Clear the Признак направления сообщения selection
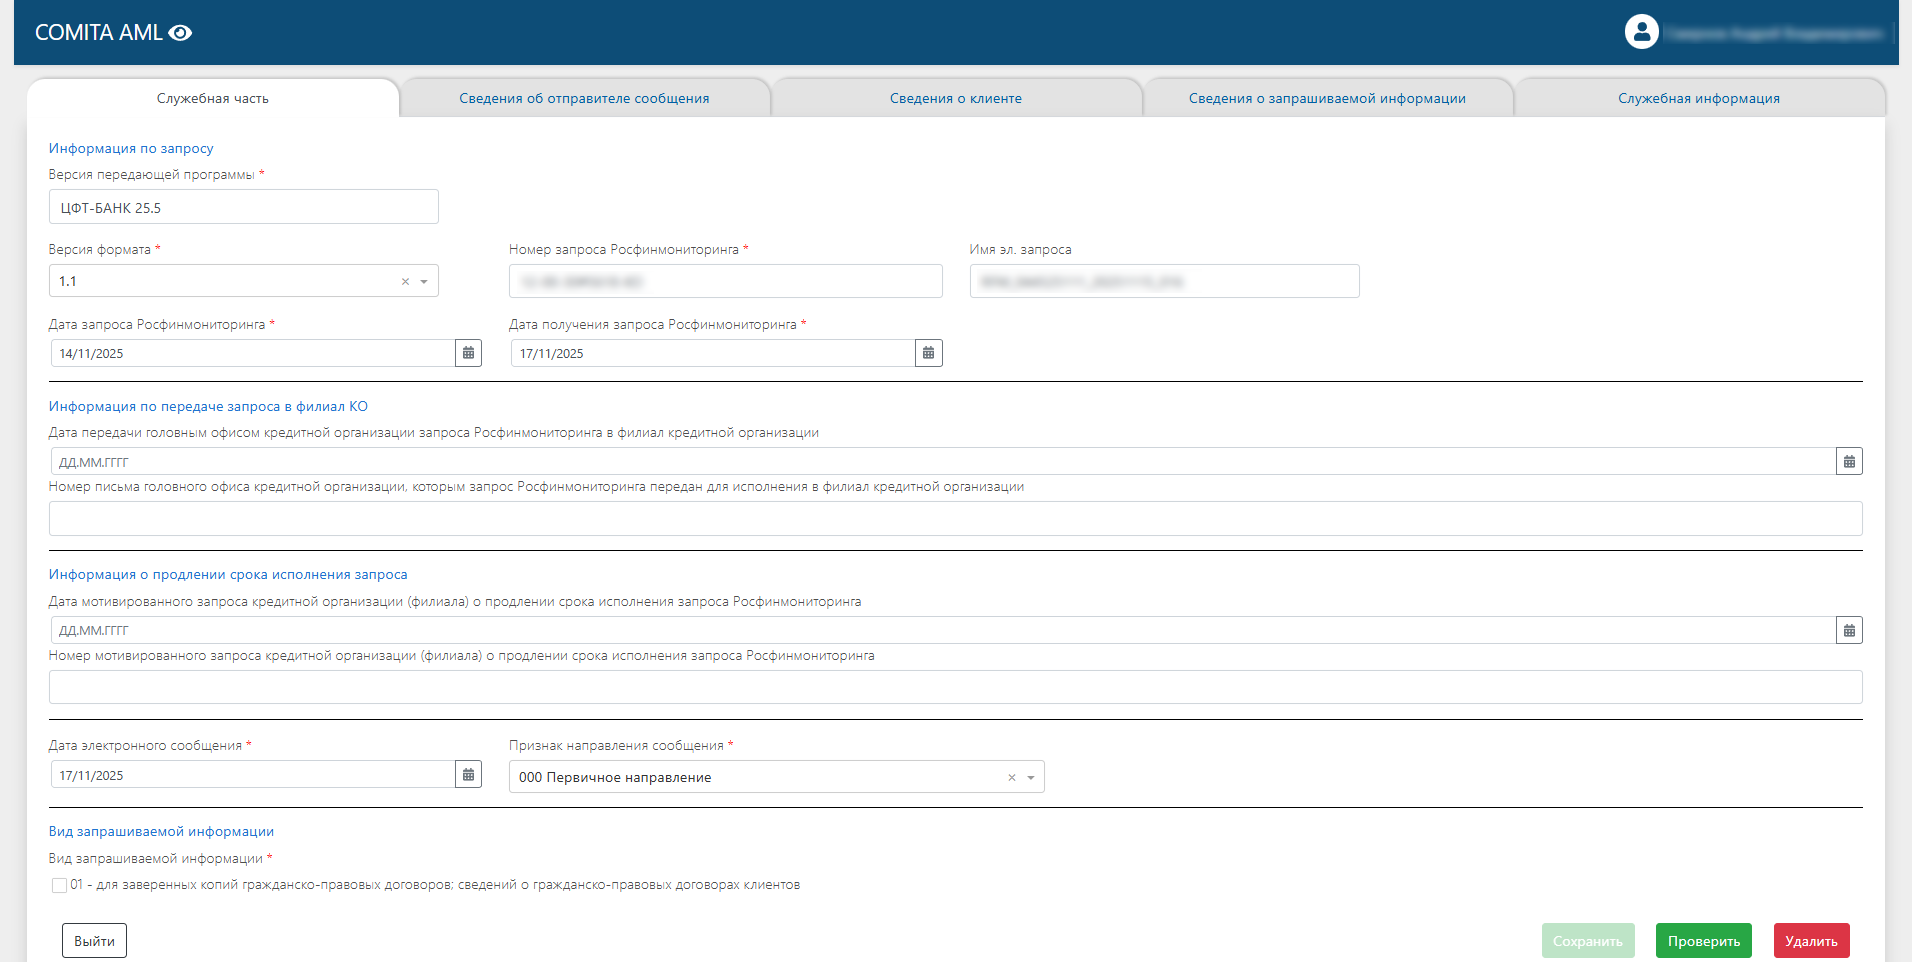The width and height of the screenshot is (1912, 962). point(1011,778)
